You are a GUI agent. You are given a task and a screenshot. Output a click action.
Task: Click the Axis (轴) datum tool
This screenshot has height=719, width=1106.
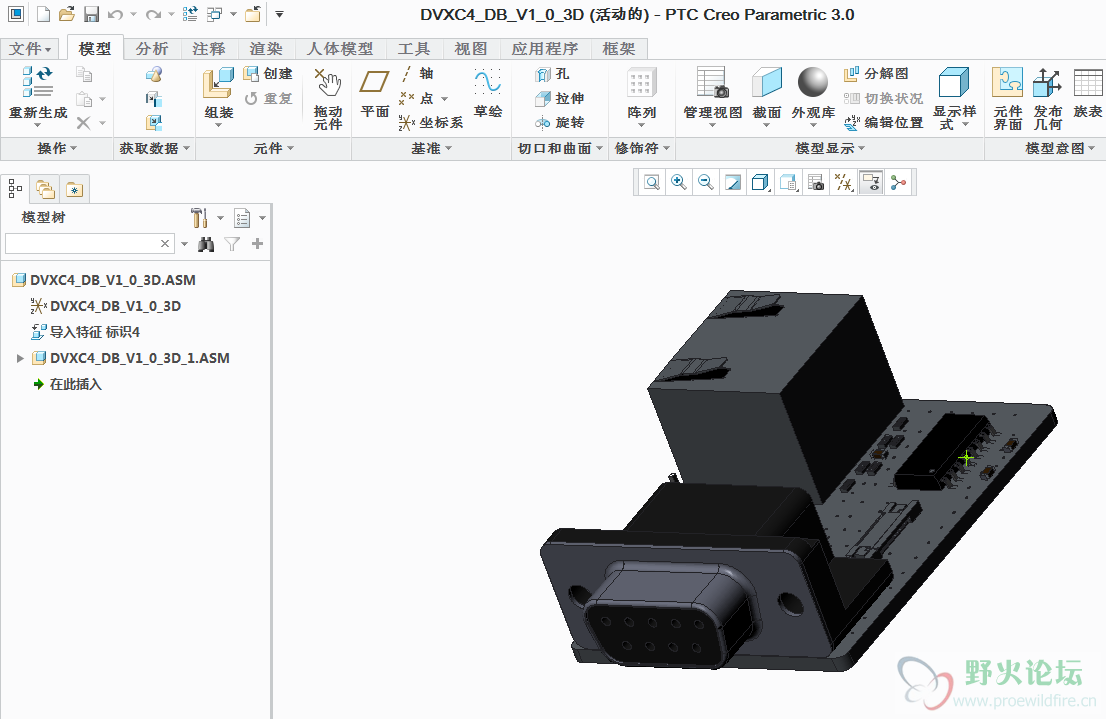[418, 73]
